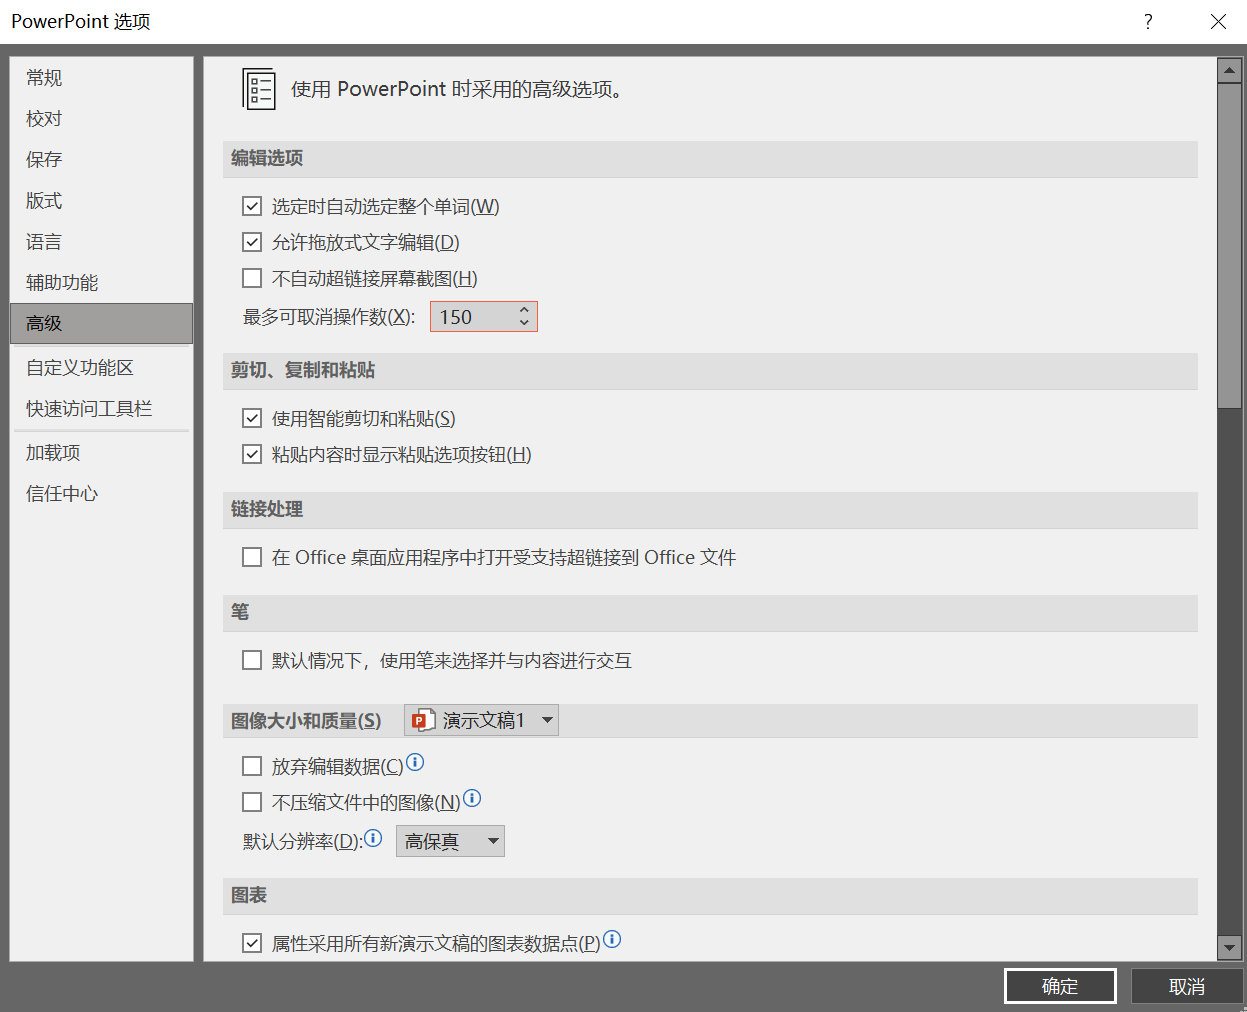The height and width of the screenshot is (1012, 1247).
Task: Enable 默认情况下使用笔来选择 checkbox
Action: 252,660
